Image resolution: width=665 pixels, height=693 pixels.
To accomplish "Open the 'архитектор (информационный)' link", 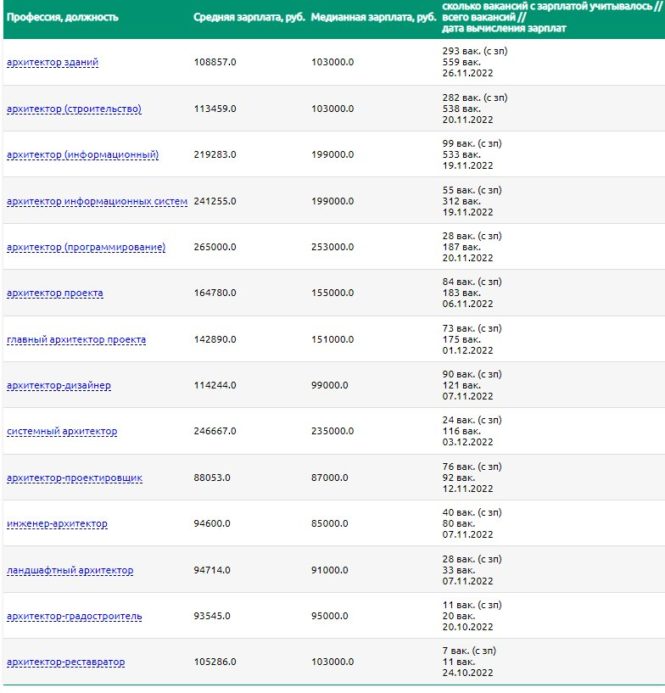I will [83, 155].
